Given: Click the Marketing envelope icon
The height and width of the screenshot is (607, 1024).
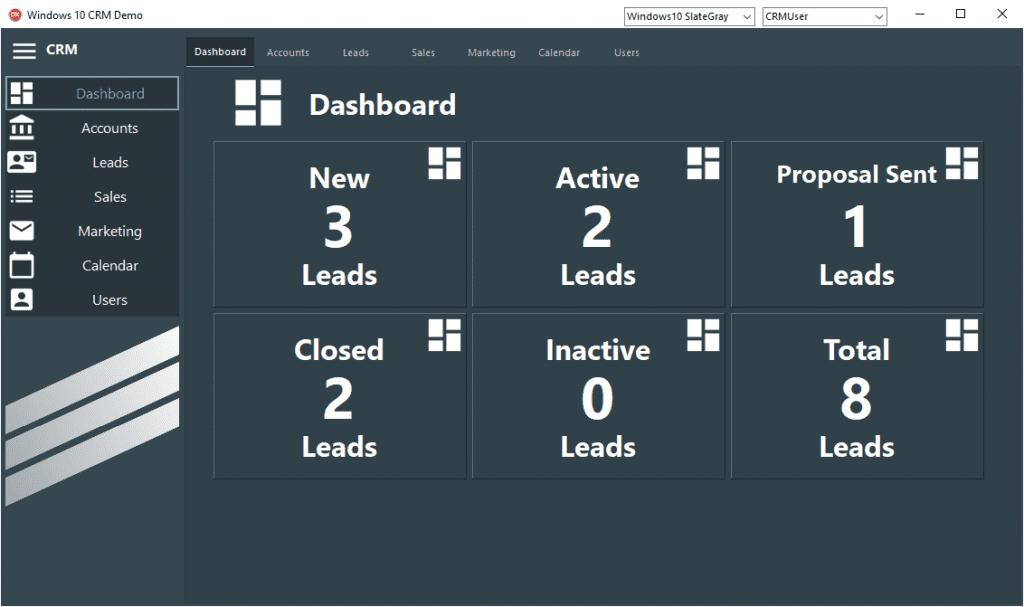Looking at the screenshot, I should tap(22, 231).
